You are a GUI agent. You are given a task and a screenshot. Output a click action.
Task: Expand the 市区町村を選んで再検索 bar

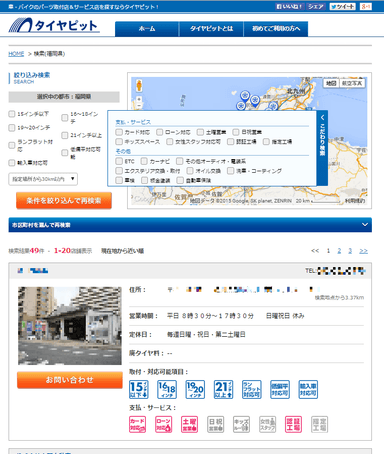[190, 225]
